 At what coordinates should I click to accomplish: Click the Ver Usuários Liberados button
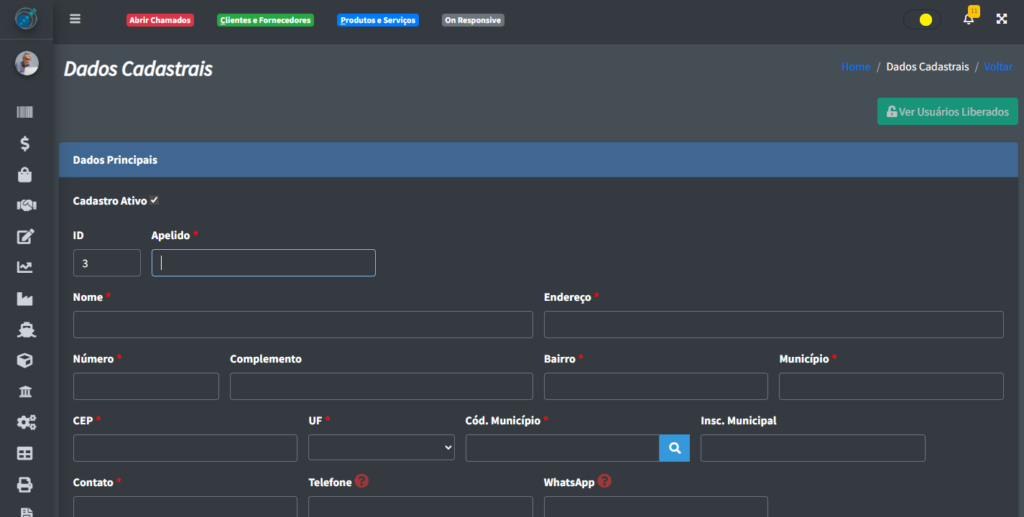point(947,112)
